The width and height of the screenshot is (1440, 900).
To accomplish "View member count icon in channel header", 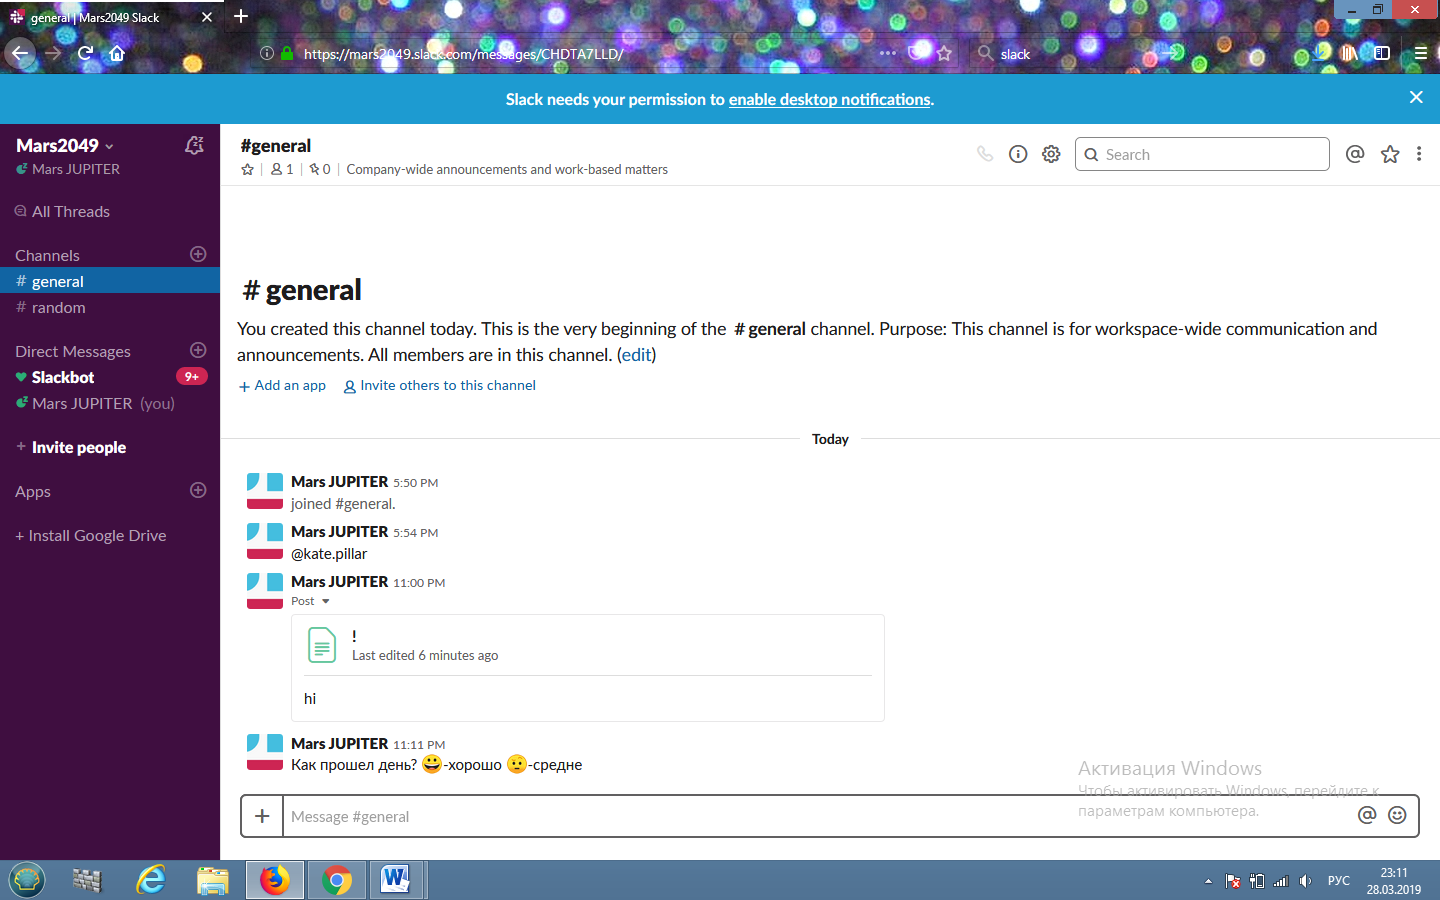I will pos(282,170).
